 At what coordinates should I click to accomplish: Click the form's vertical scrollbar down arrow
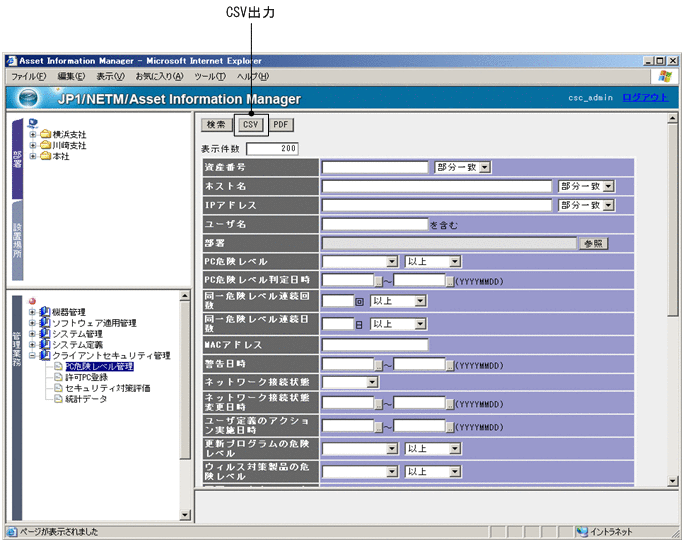(x=674, y=481)
